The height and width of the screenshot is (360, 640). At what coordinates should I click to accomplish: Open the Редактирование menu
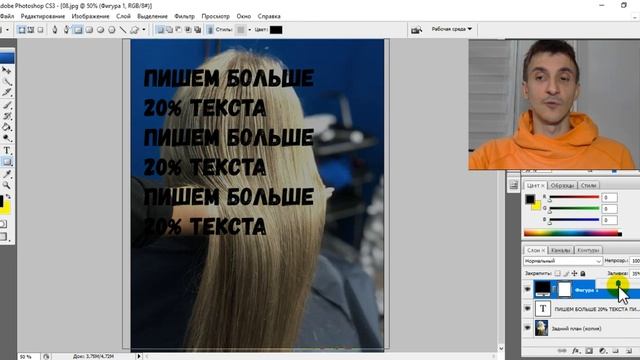pyautogui.click(x=43, y=16)
